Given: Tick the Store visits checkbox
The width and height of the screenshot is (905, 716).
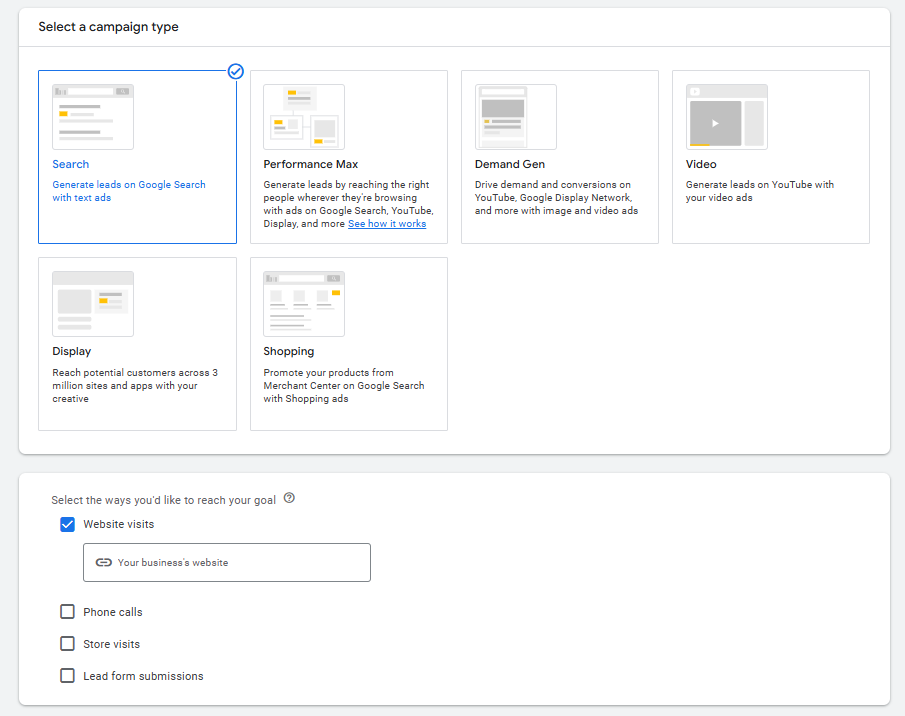Looking at the screenshot, I should (68, 644).
